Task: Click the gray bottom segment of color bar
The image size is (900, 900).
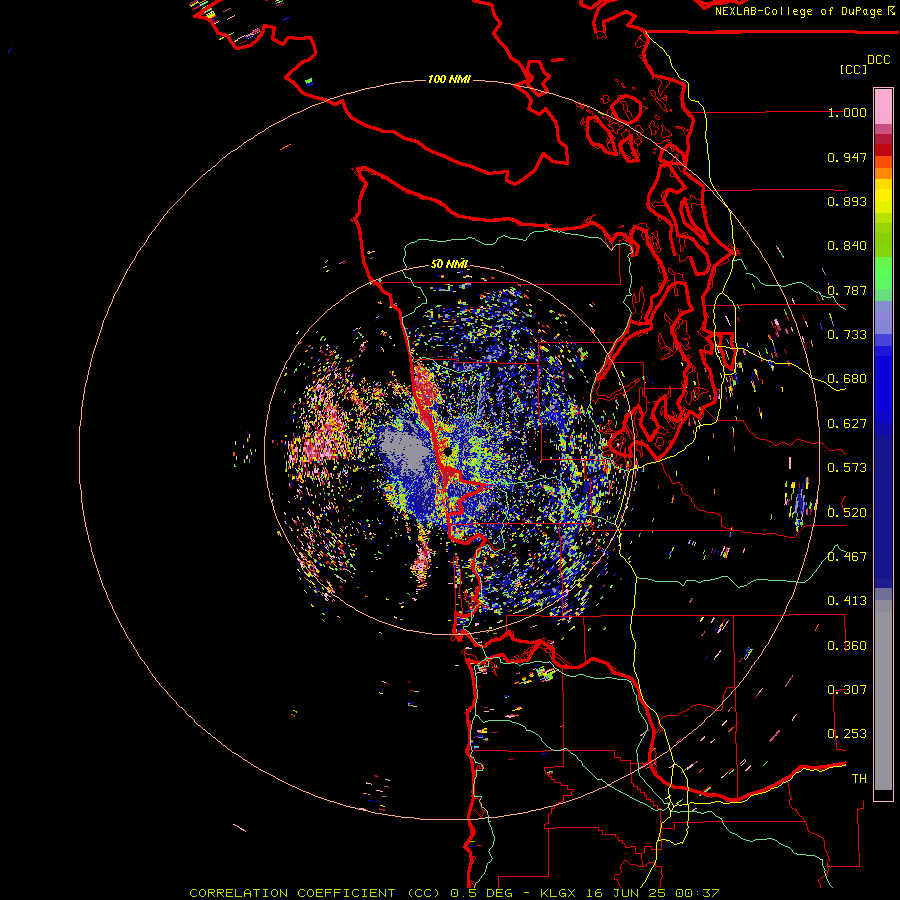Action: pos(883,695)
